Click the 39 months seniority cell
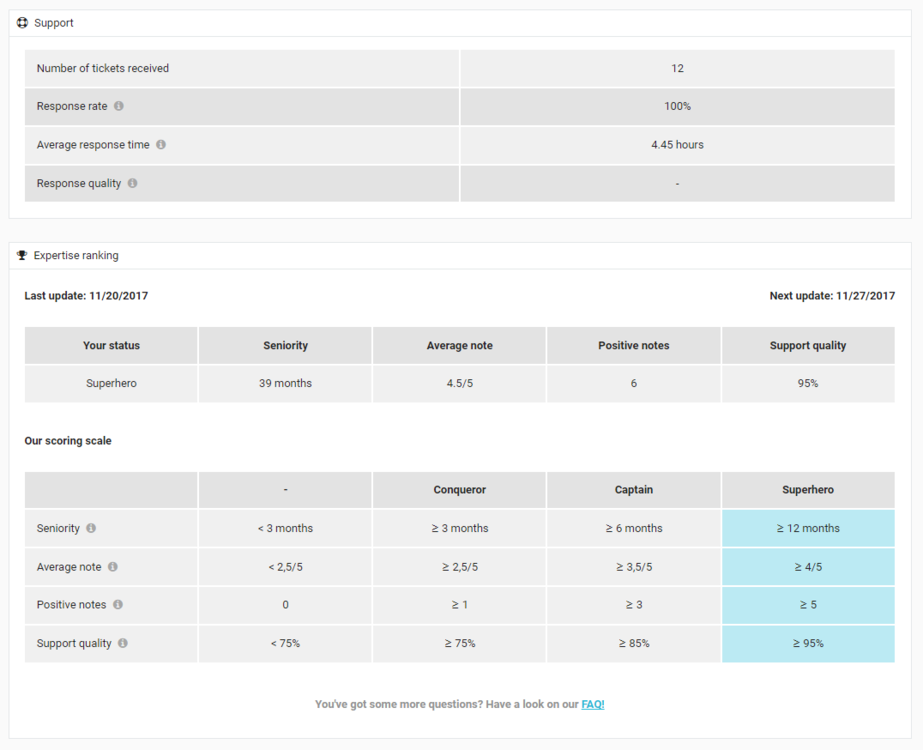The width and height of the screenshot is (923, 750). click(285, 383)
